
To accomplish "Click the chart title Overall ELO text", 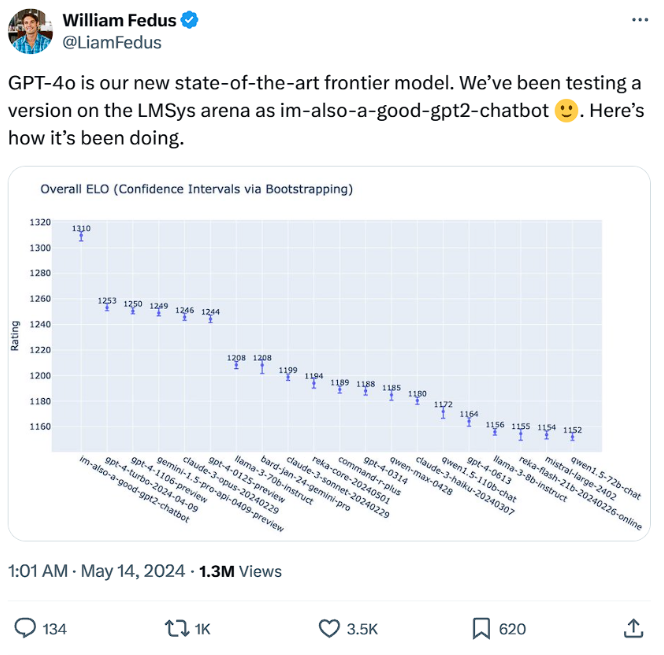I will [x=196, y=188].
